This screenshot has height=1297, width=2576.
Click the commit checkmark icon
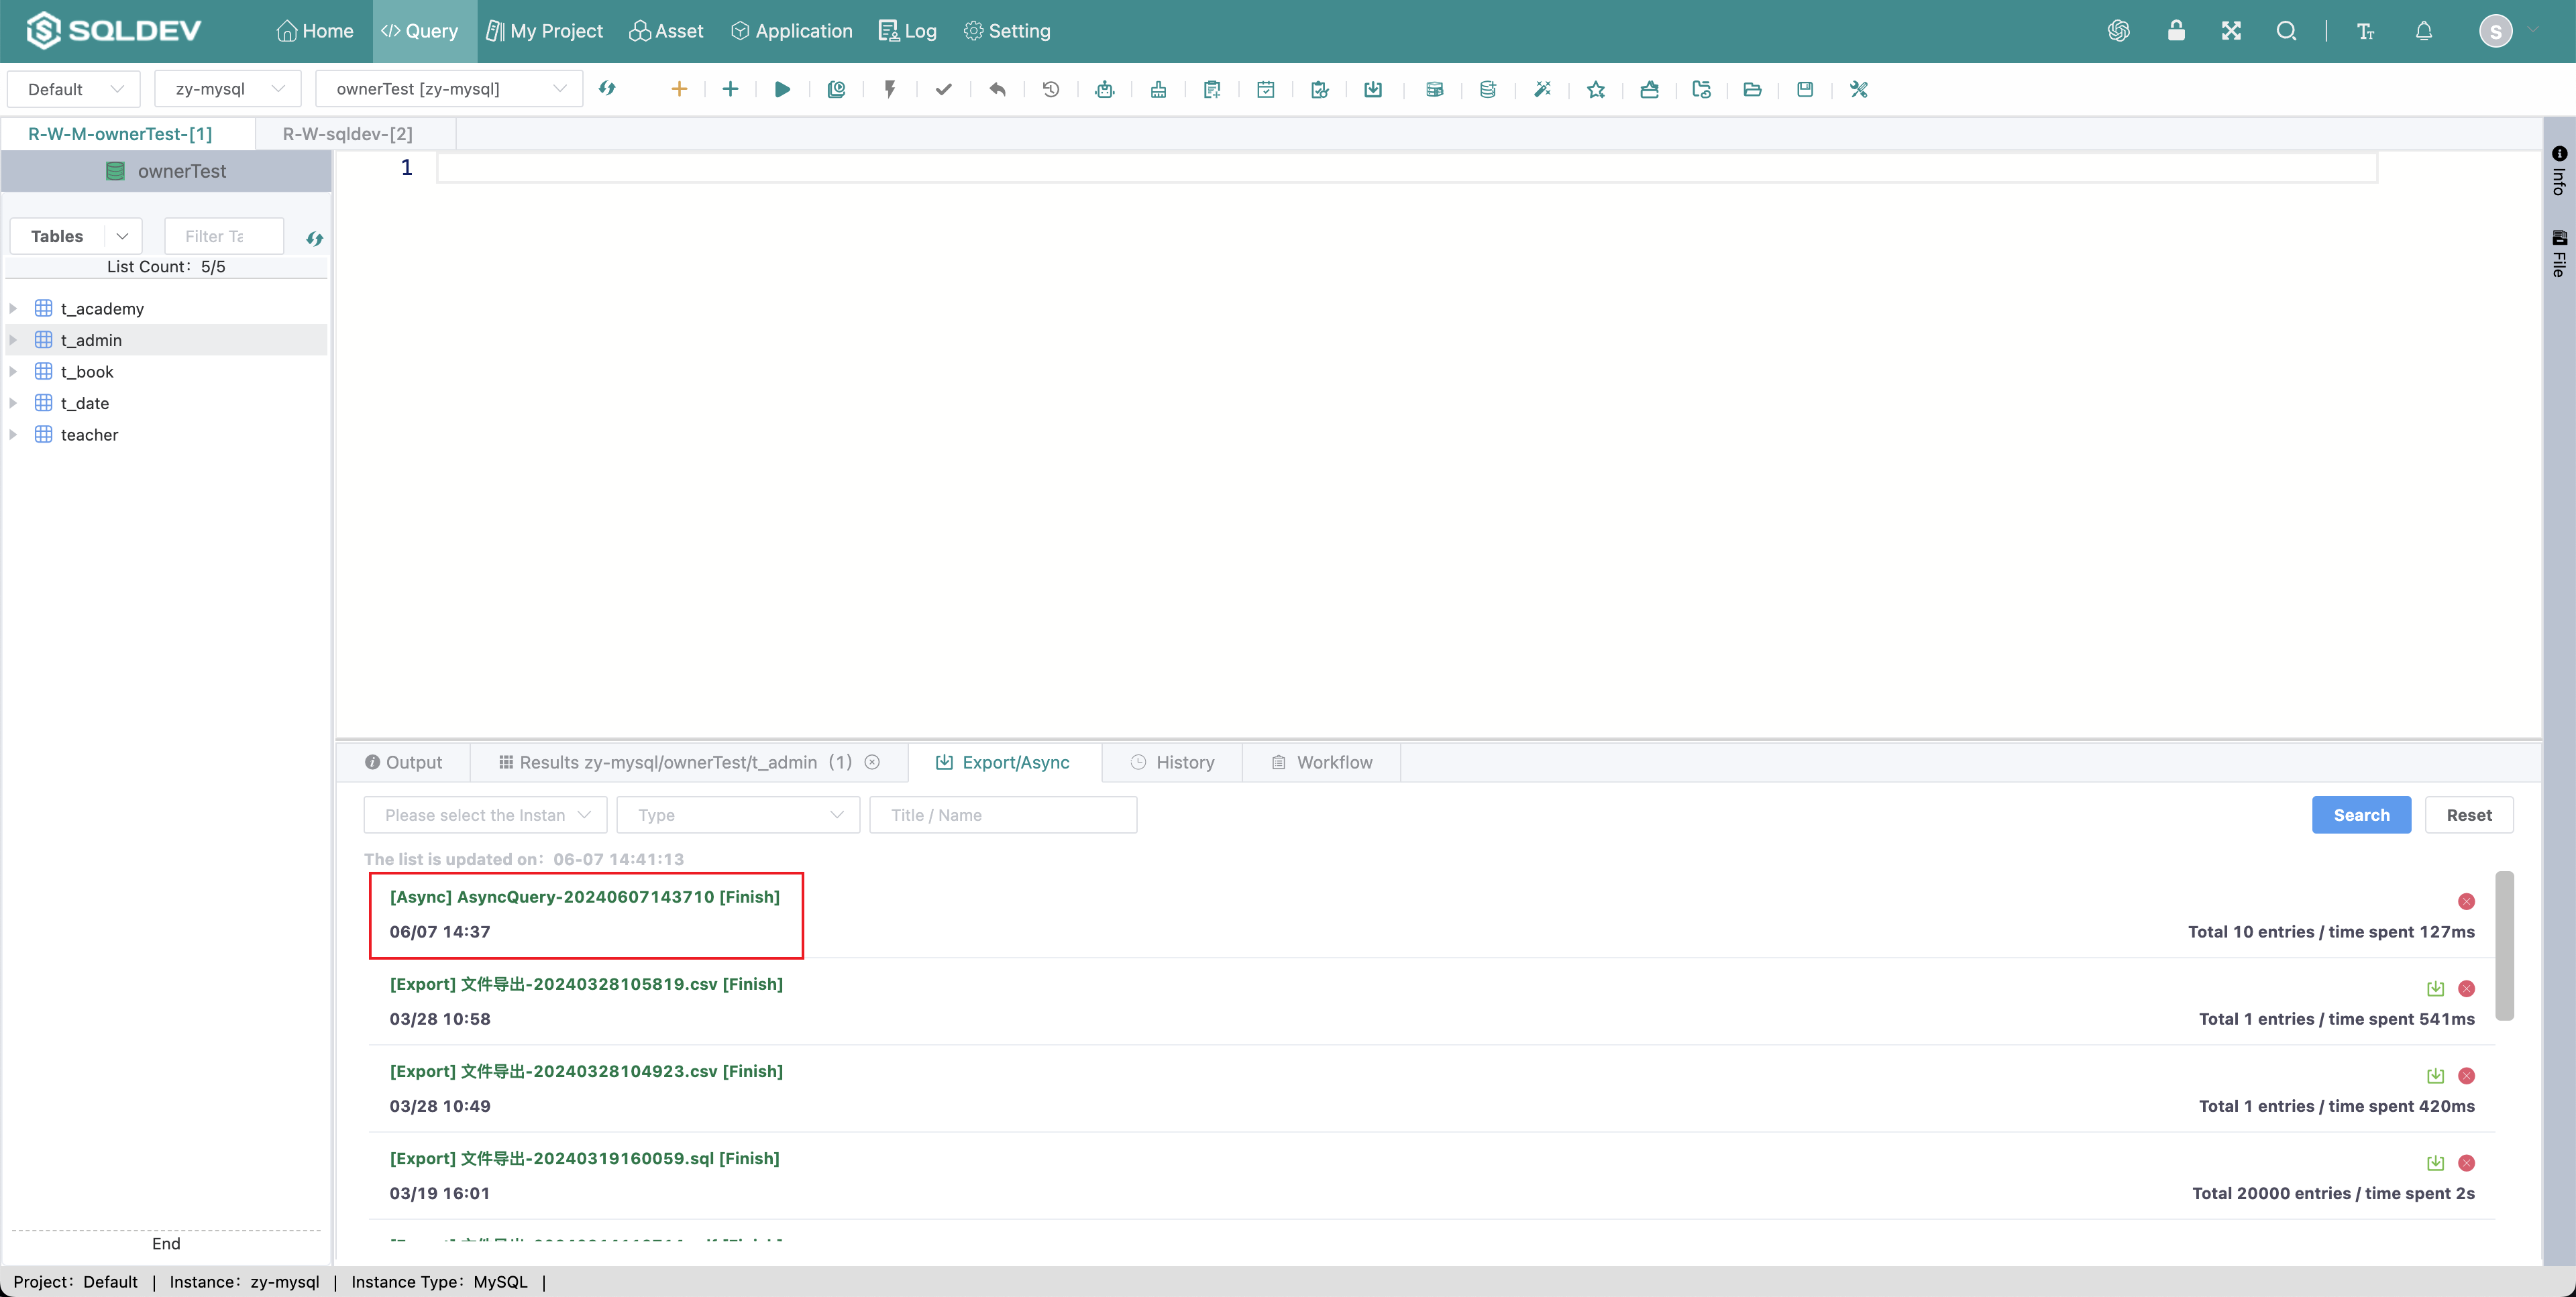(x=943, y=89)
